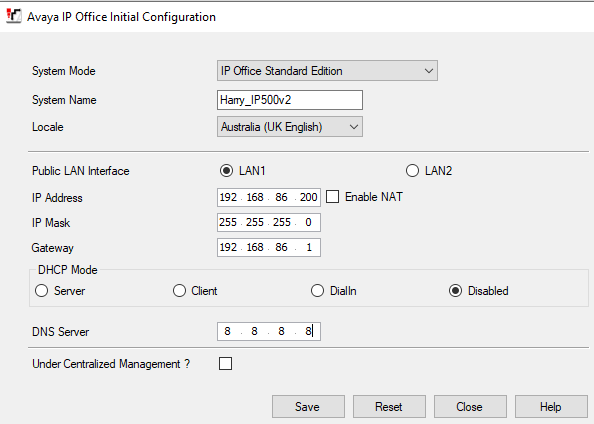Click the IP Address first octet field
The width and height of the screenshot is (594, 424).
coord(228,197)
